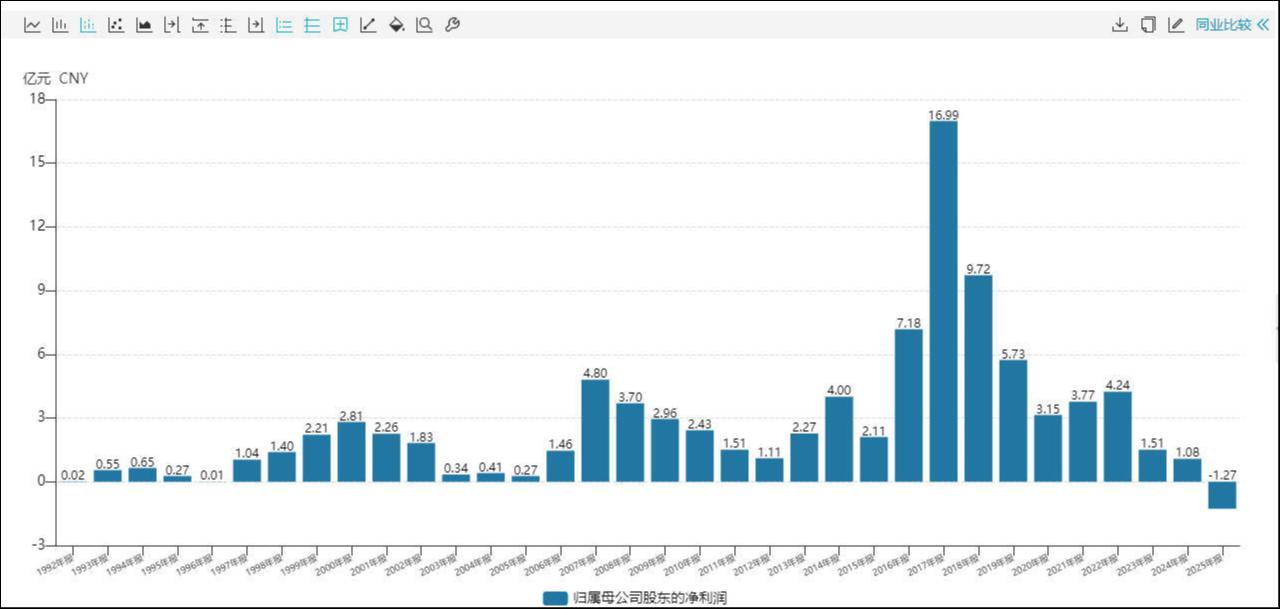This screenshot has width=1280, height=609.
Task: Click the magnifier zoom chart icon
Action: point(424,25)
